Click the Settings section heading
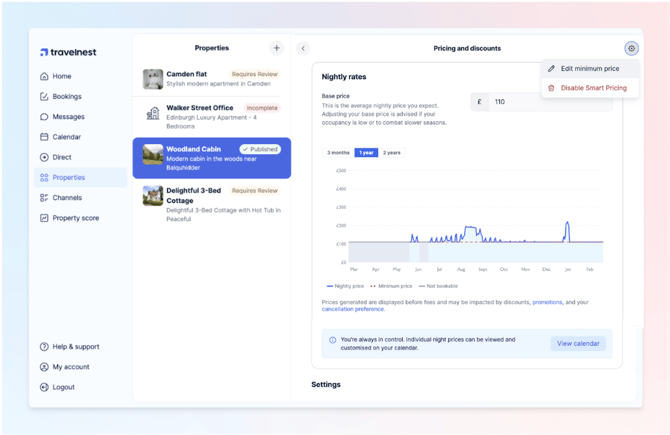Screen dimensions: 670x435 tap(326, 385)
